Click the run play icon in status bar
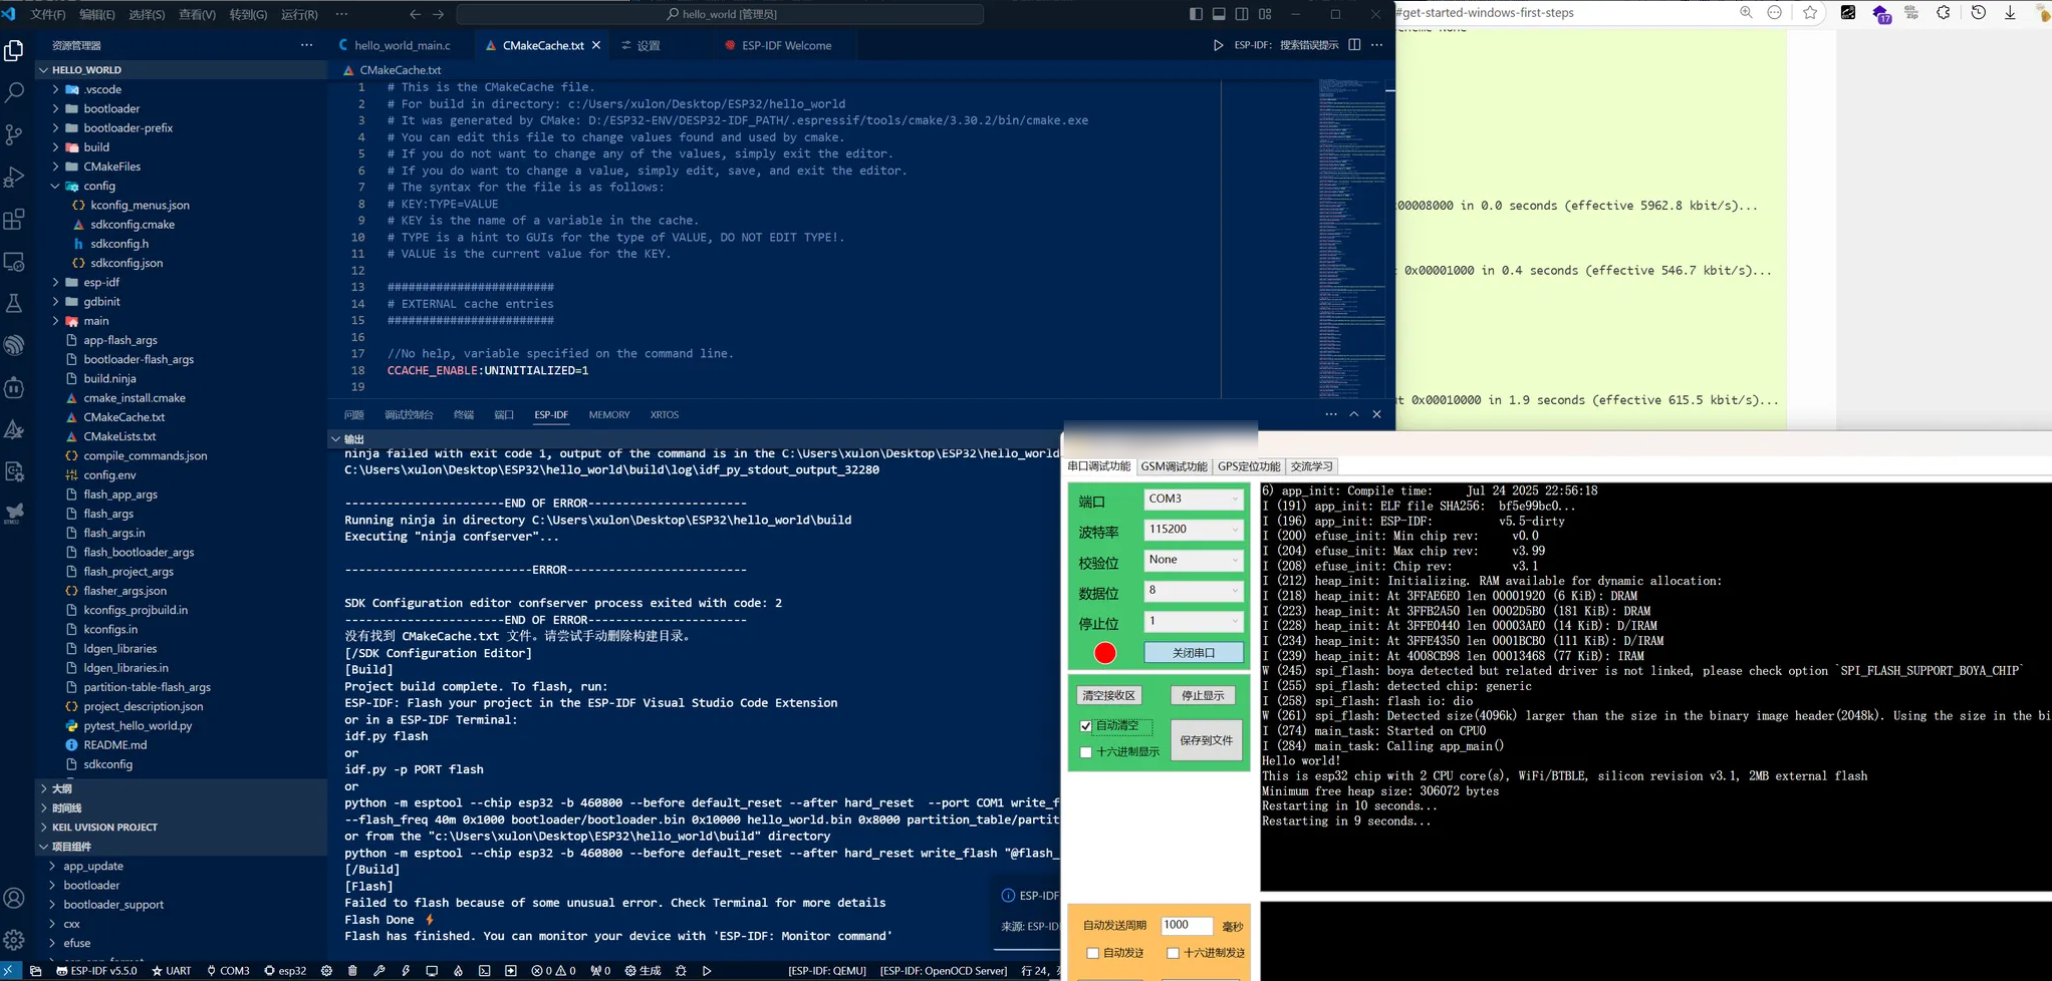This screenshot has width=2052, height=981. click(707, 971)
